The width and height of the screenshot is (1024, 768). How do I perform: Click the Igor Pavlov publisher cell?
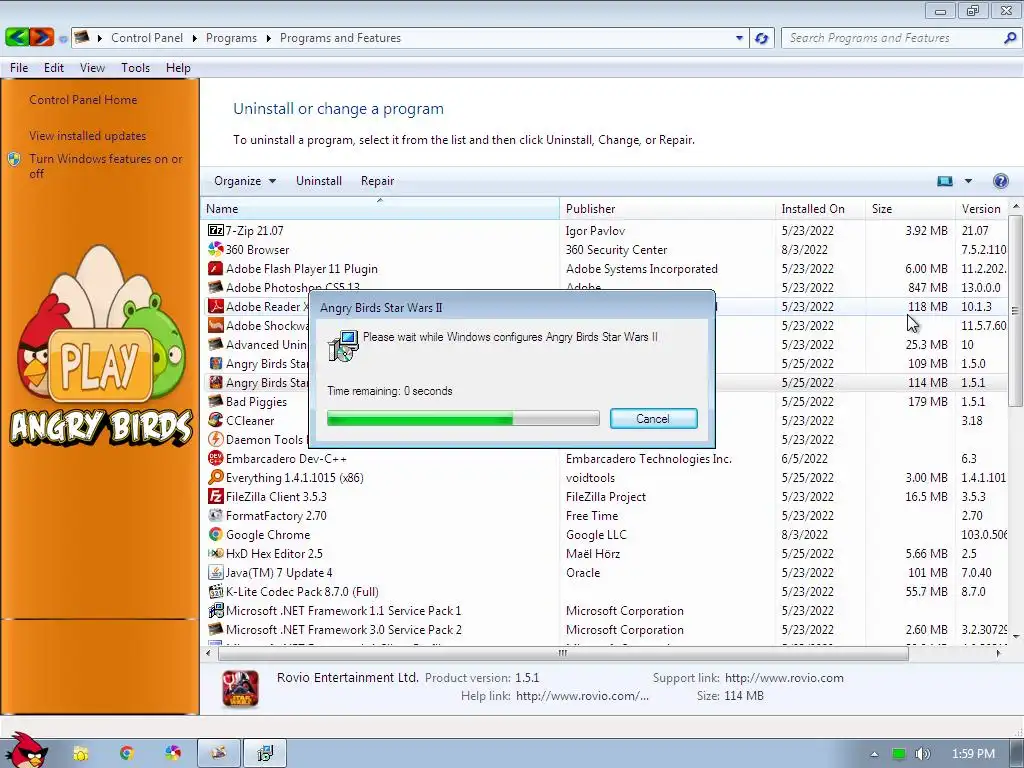coord(595,231)
